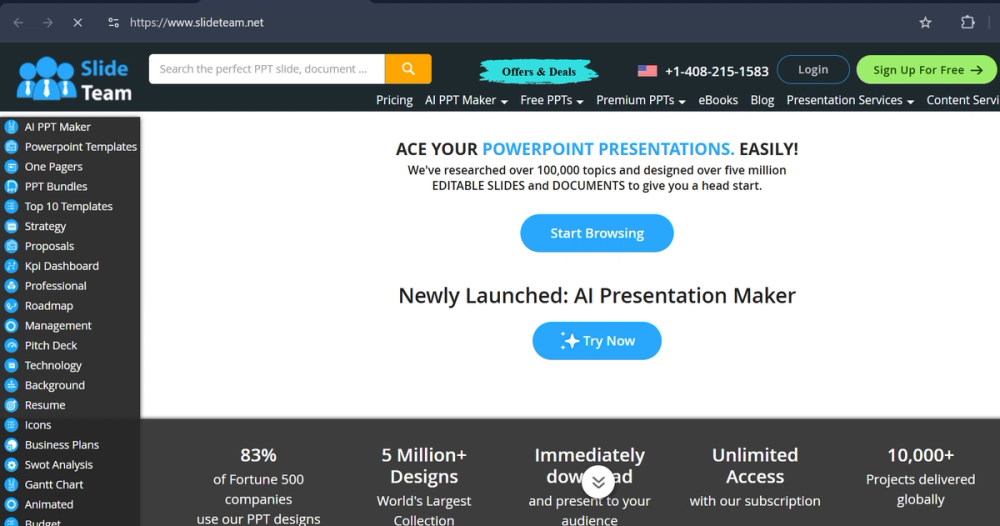Open the eBooks menu item
This screenshot has width=1000, height=526.
718,100
